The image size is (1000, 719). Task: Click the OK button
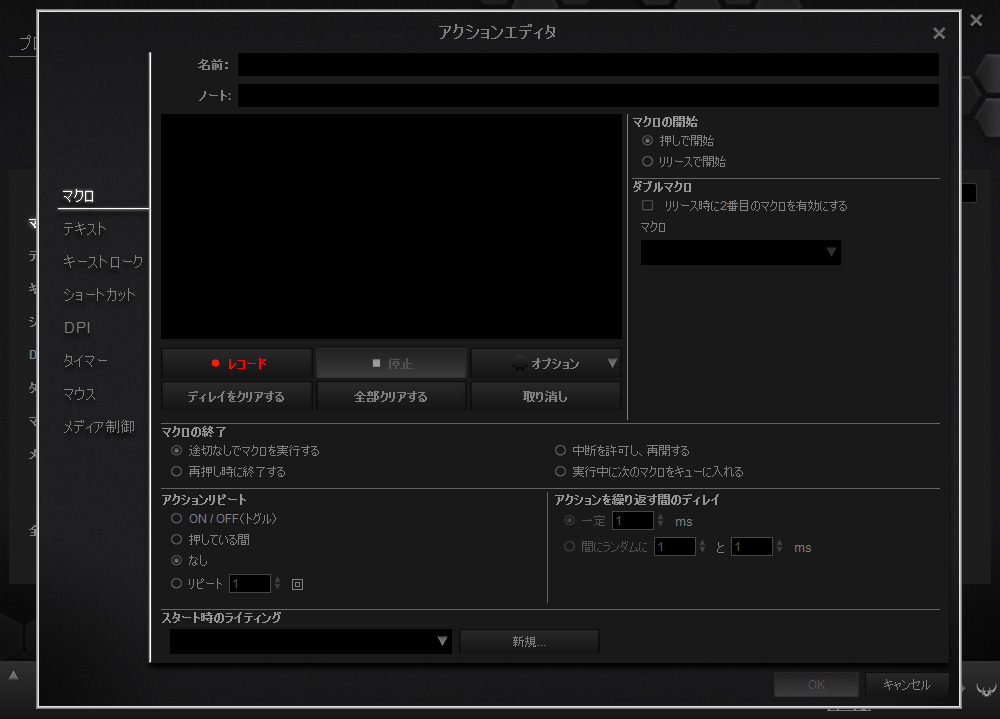point(816,685)
